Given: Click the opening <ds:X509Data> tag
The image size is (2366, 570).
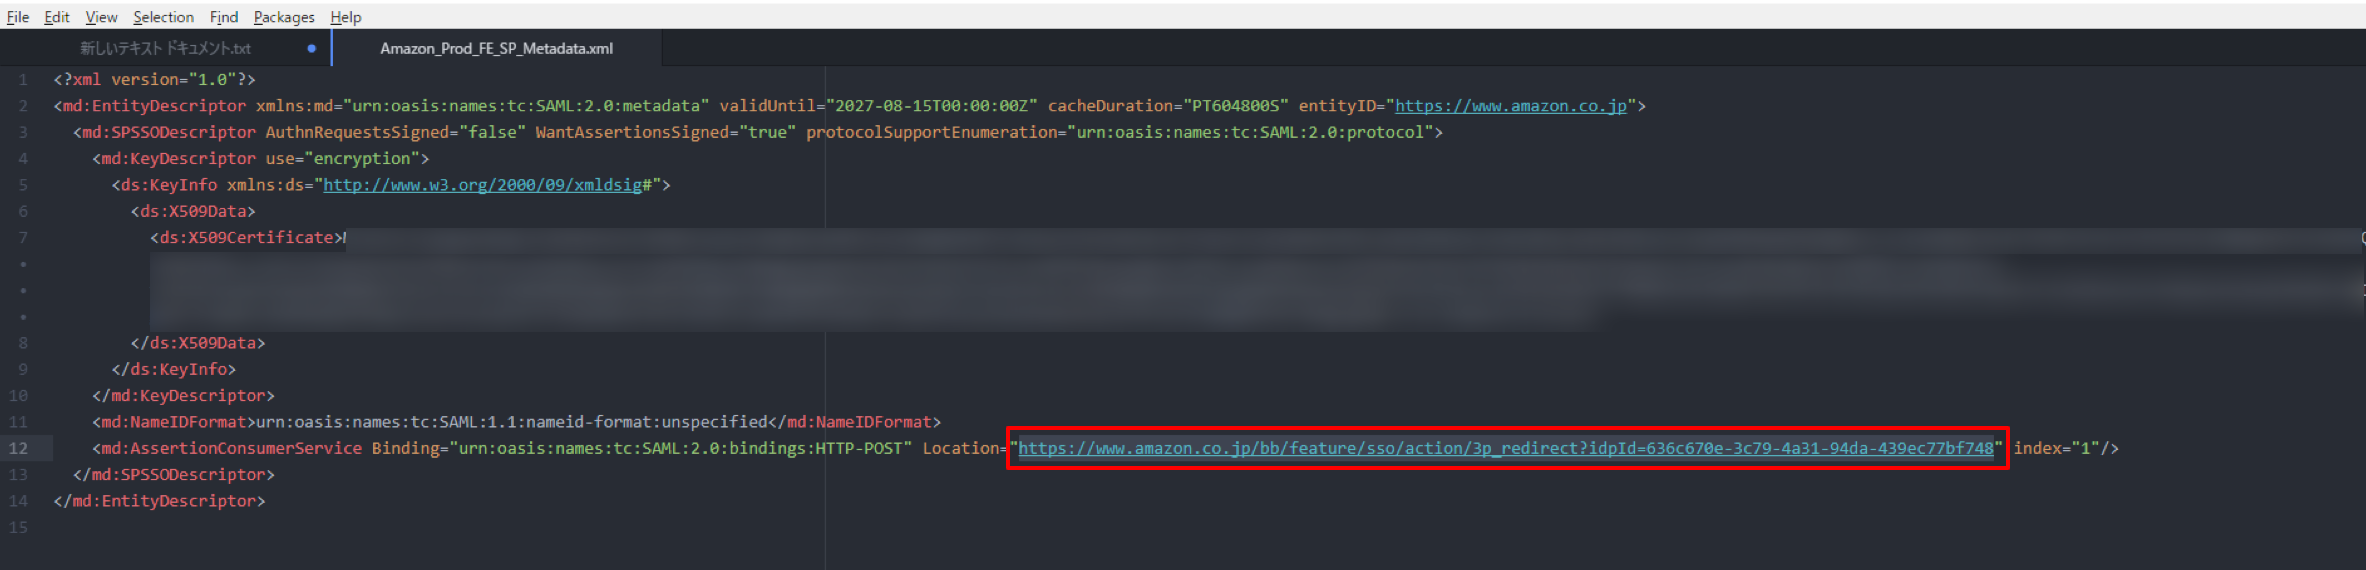Looking at the screenshot, I should pos(193,211).
